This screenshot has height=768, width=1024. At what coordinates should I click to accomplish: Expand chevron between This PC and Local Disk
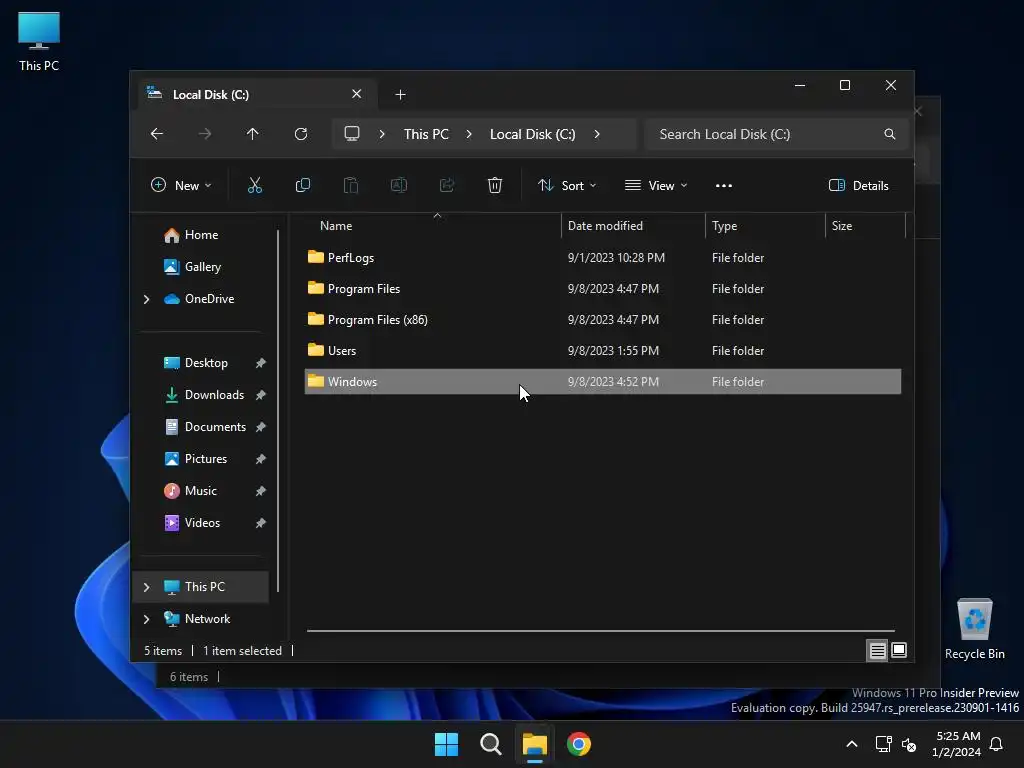click(x=469, y=134)
